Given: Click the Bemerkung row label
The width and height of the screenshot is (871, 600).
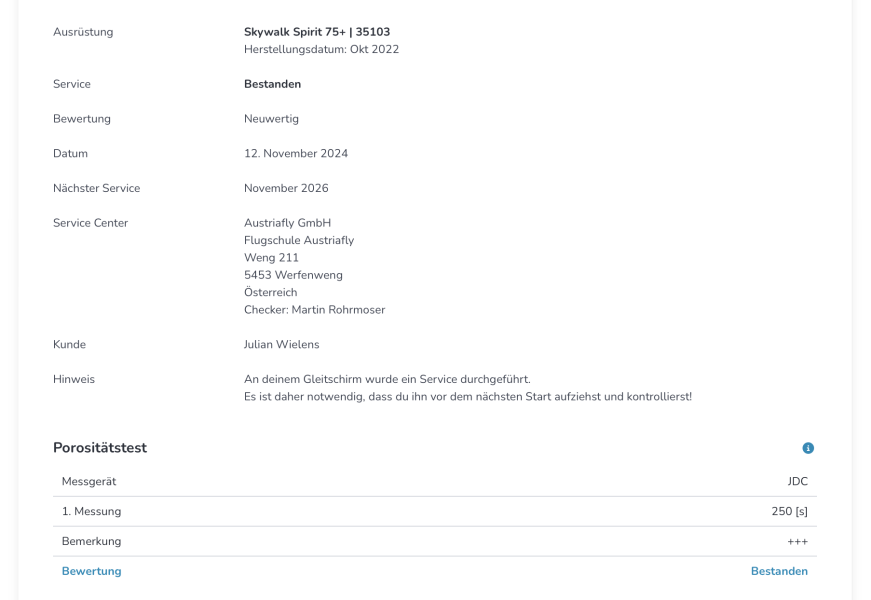Looking at the screenshot, I should click(x=91, y=541).
